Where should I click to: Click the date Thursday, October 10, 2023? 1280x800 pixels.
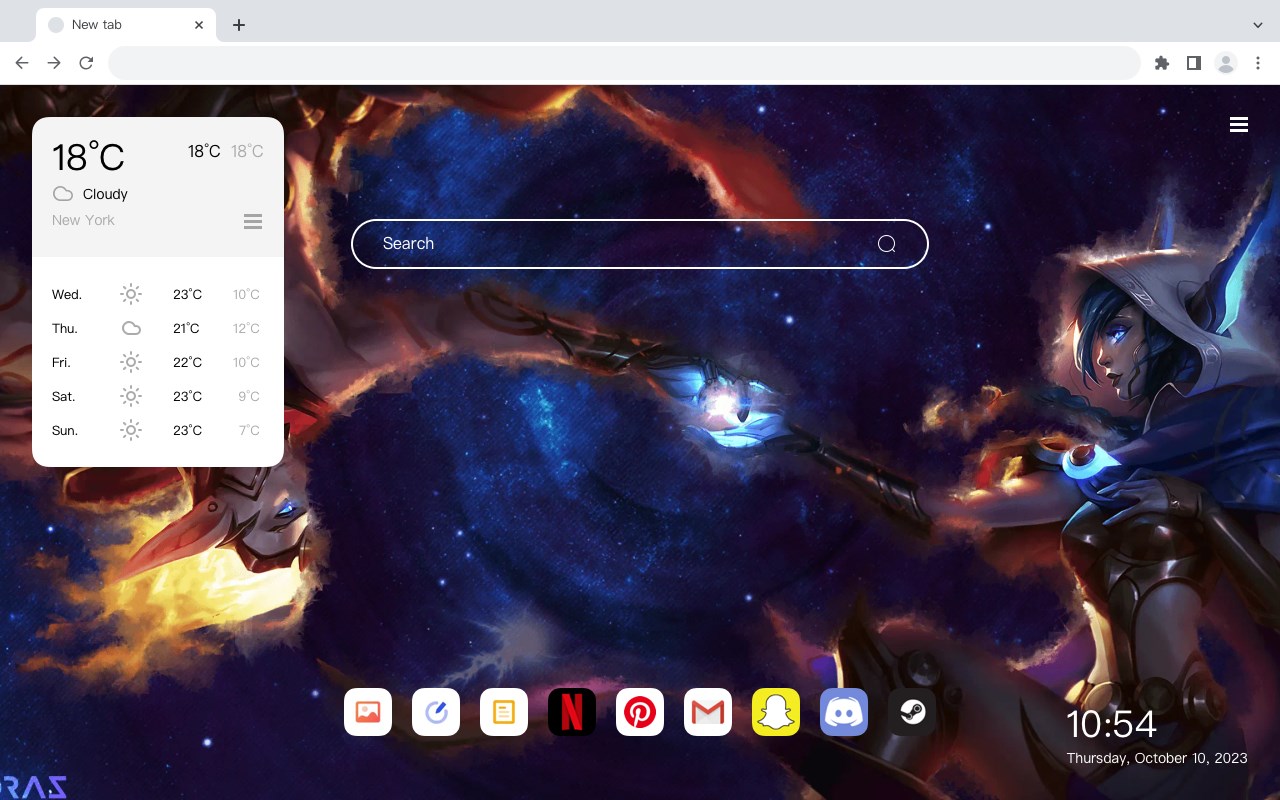tap(1157, 758)
